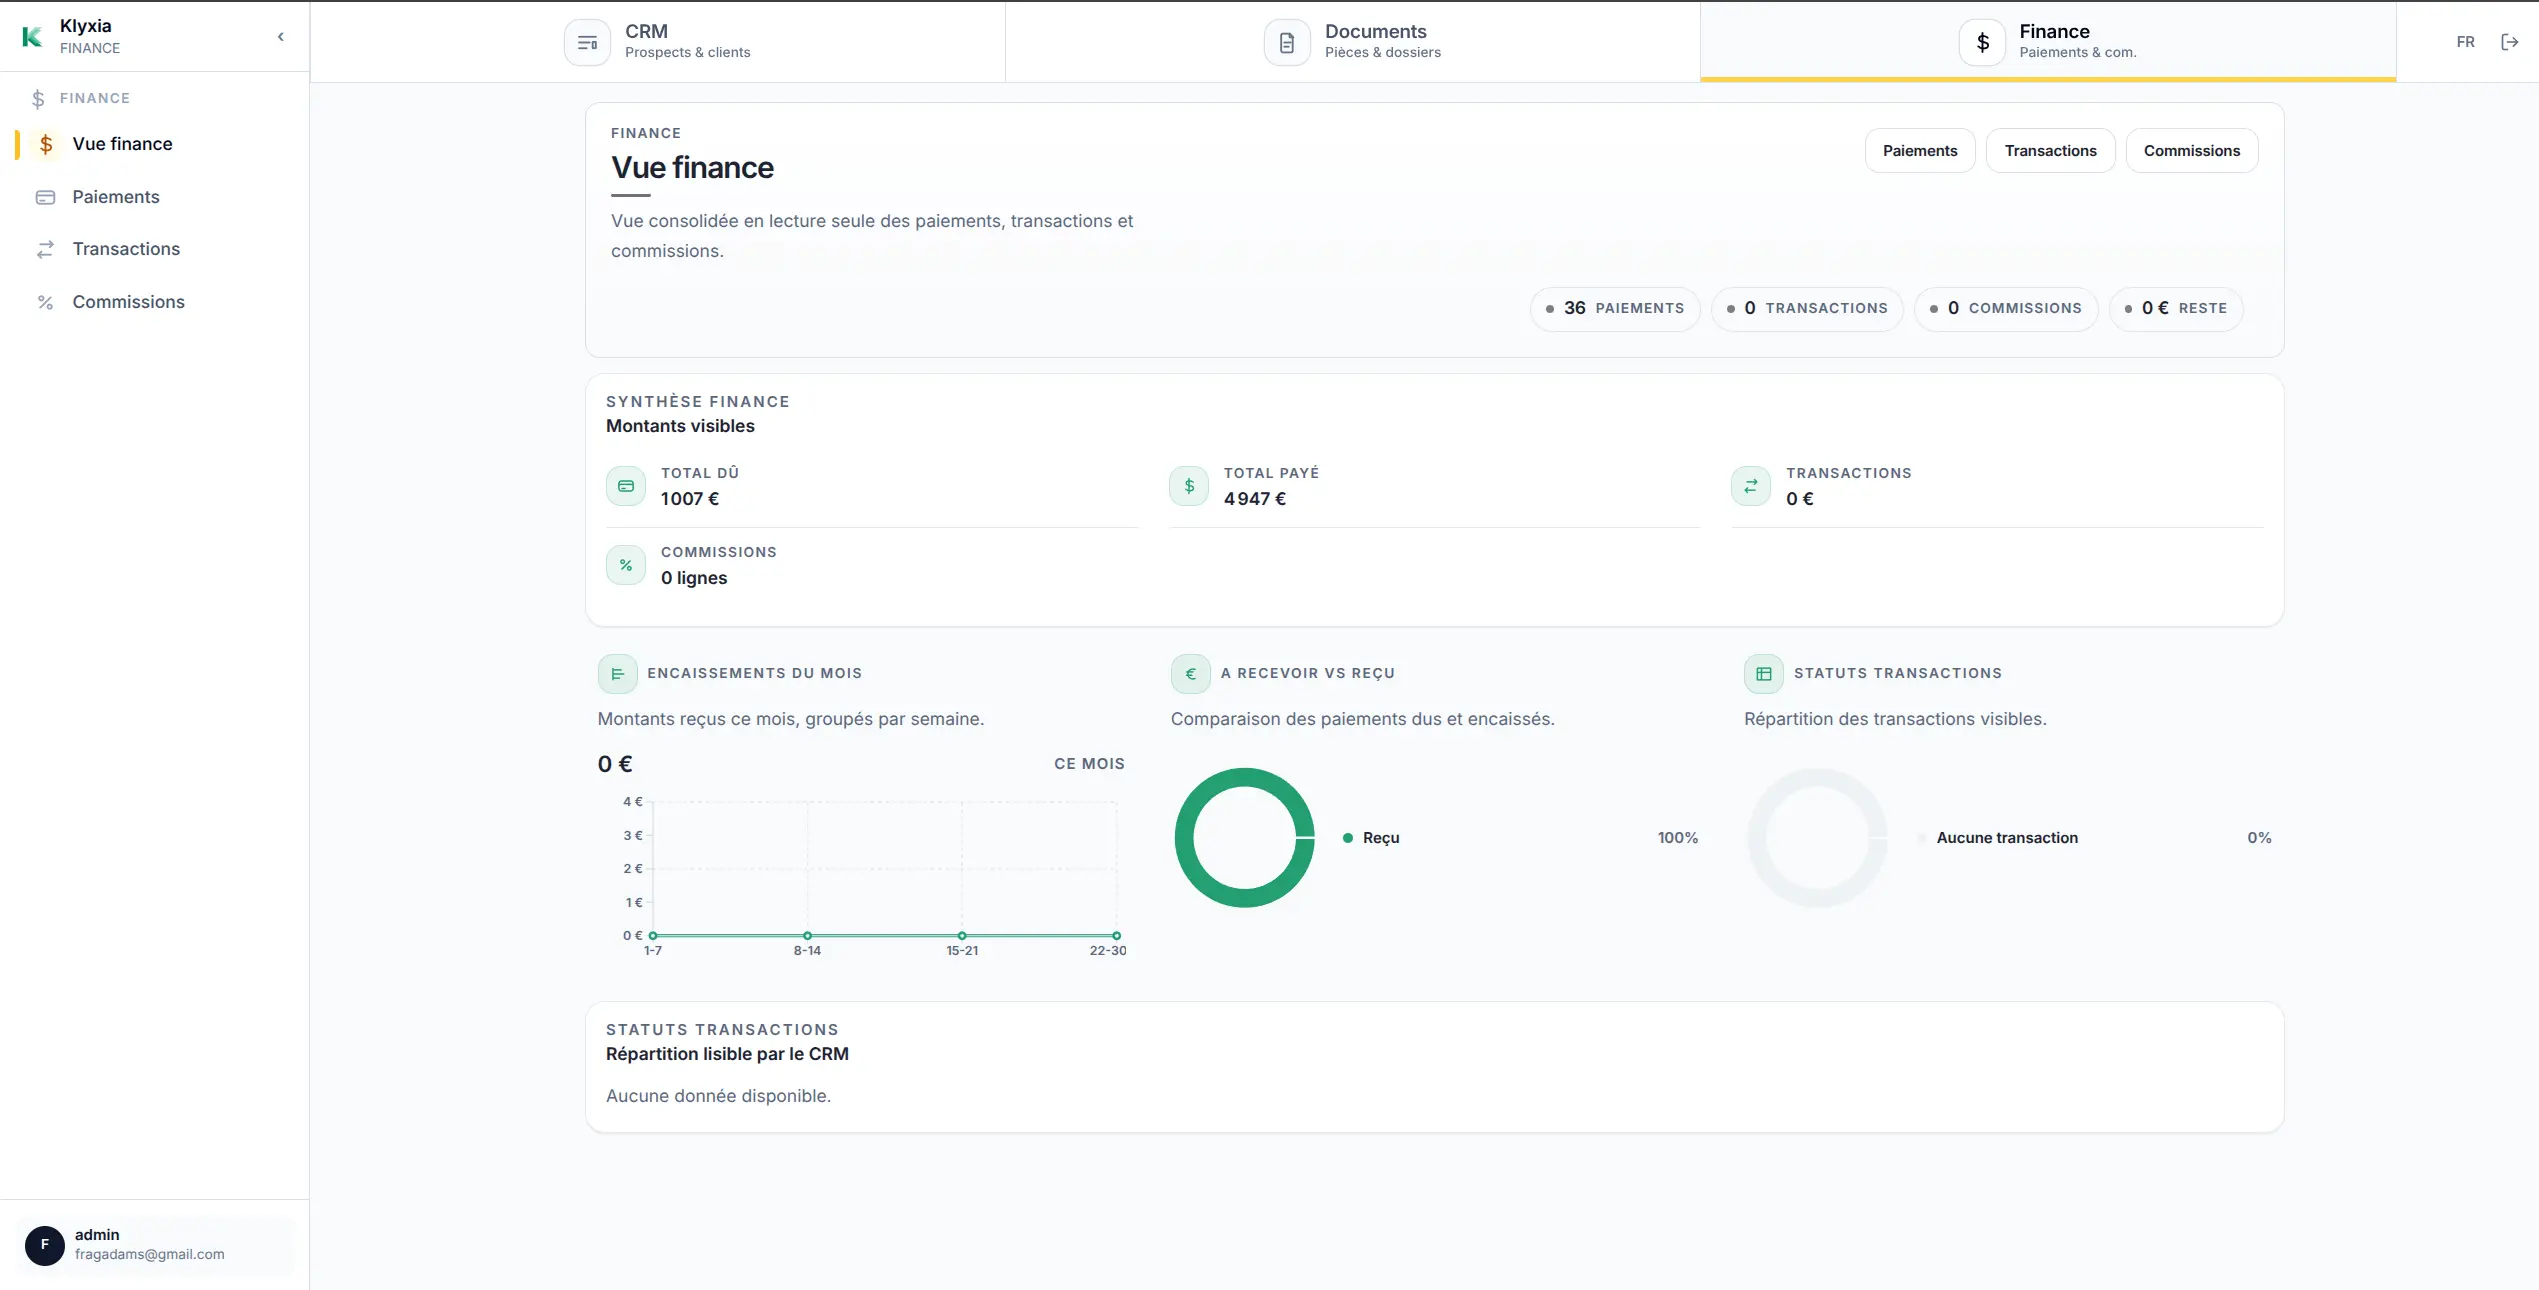
Task: Select the Finance tab
Action: (2048, 41)
